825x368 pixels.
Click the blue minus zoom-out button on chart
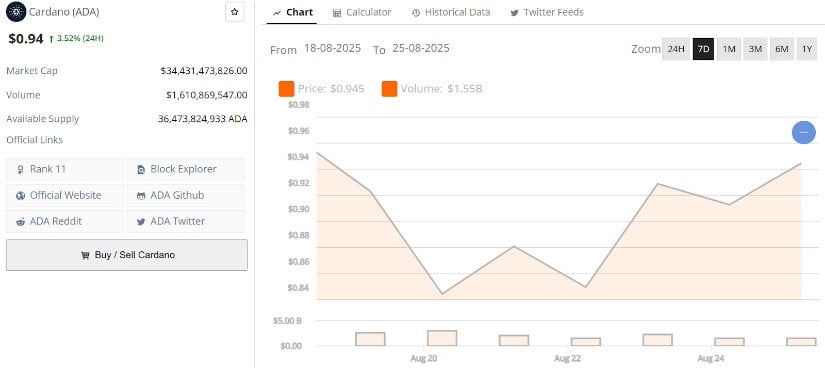pos(803,132)
